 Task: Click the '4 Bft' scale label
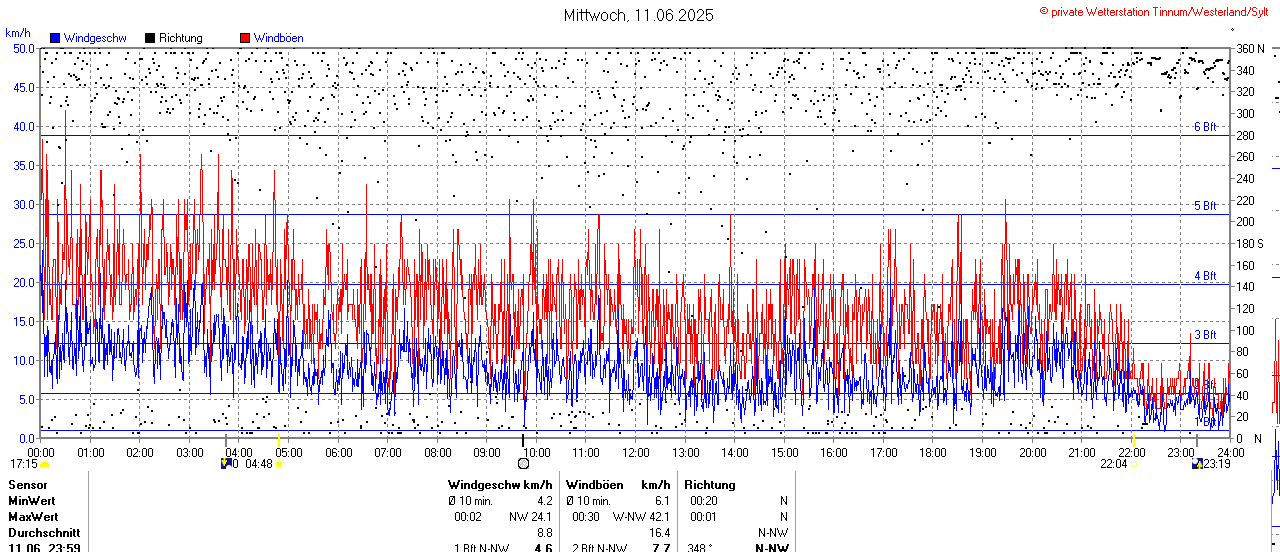pyautogui.click(x=1205, y=276)
